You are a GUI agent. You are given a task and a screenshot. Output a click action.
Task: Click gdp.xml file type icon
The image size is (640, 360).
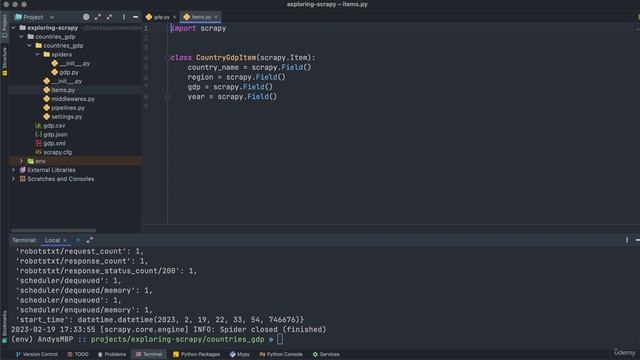tap(38, 143)
